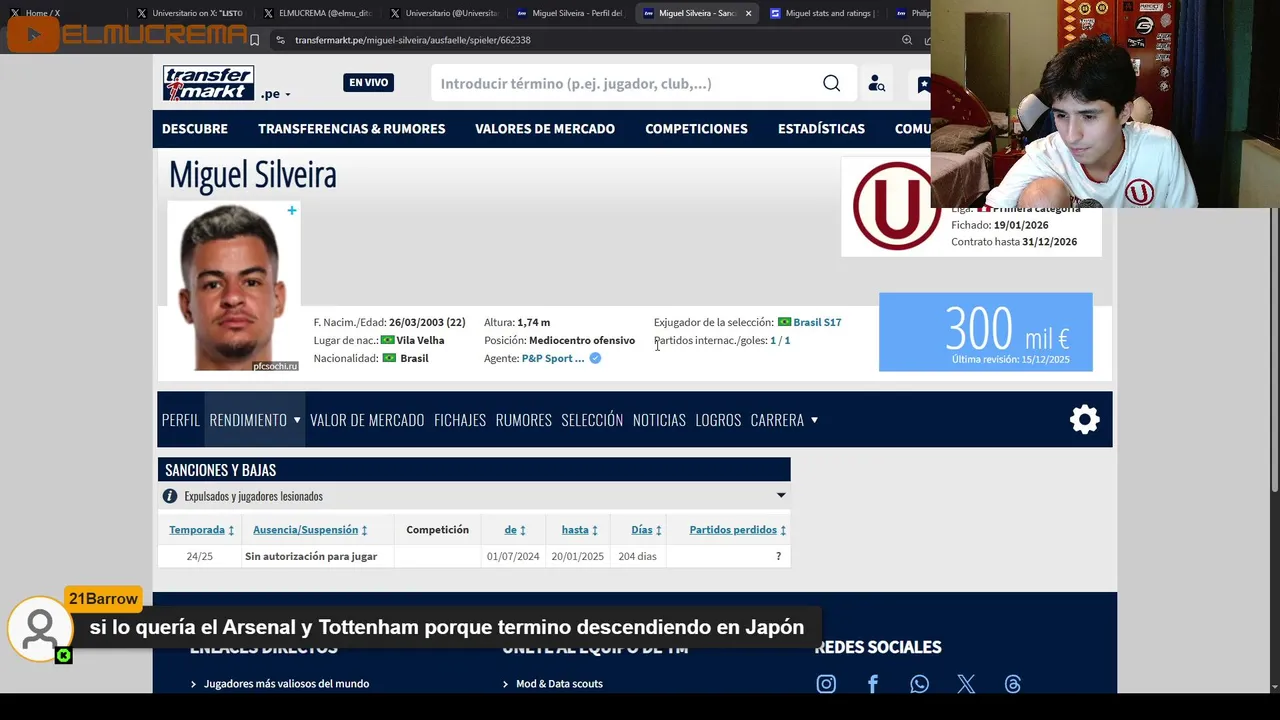Sort table by Ausencia/Suspensión column
This screenshot has width=1280, height=720.
(x=310, y=530)
